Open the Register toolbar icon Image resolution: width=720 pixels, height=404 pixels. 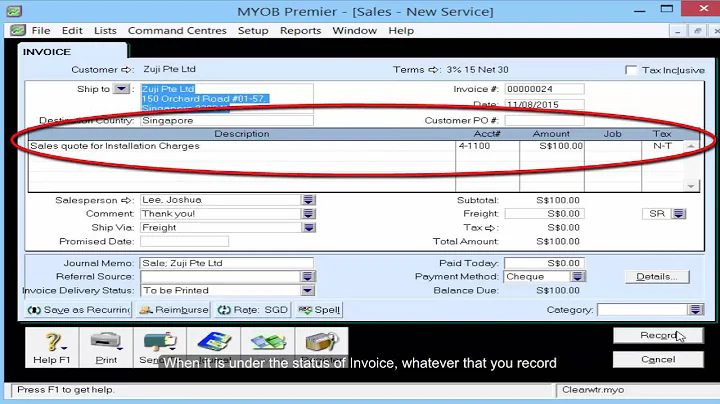coord(322,348)
